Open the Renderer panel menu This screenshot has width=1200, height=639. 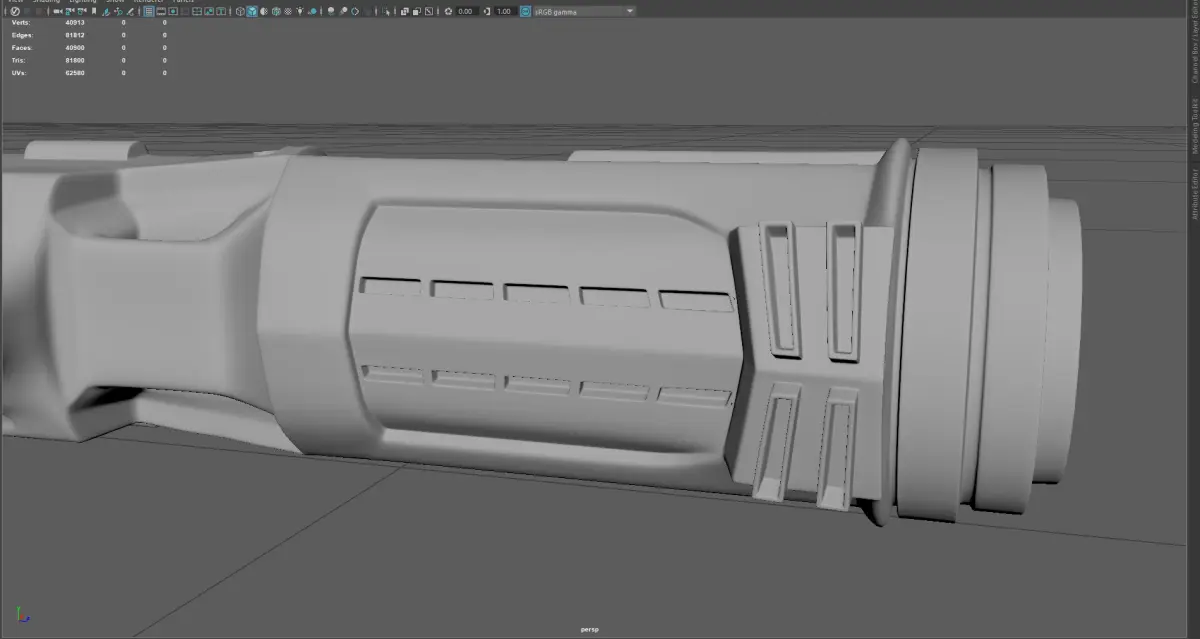pyautogui.click(x=147, y=1)
